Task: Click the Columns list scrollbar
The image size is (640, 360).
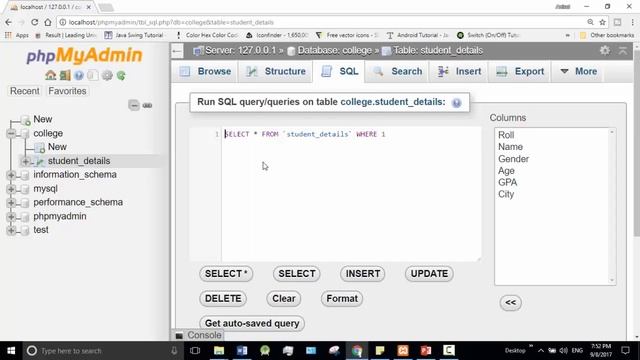Action: [611, 206]
